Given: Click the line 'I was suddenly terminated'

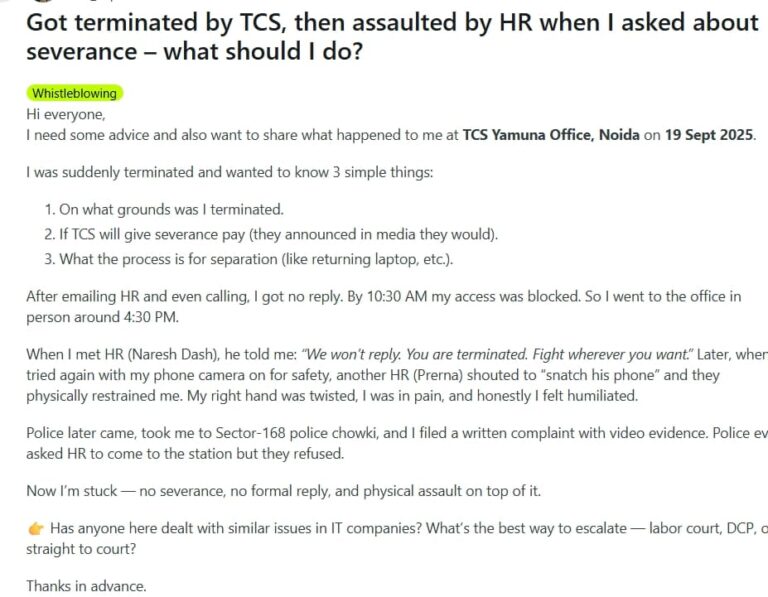Looking at the screenshot, I should pyautogui.click(x=230, y=172).
